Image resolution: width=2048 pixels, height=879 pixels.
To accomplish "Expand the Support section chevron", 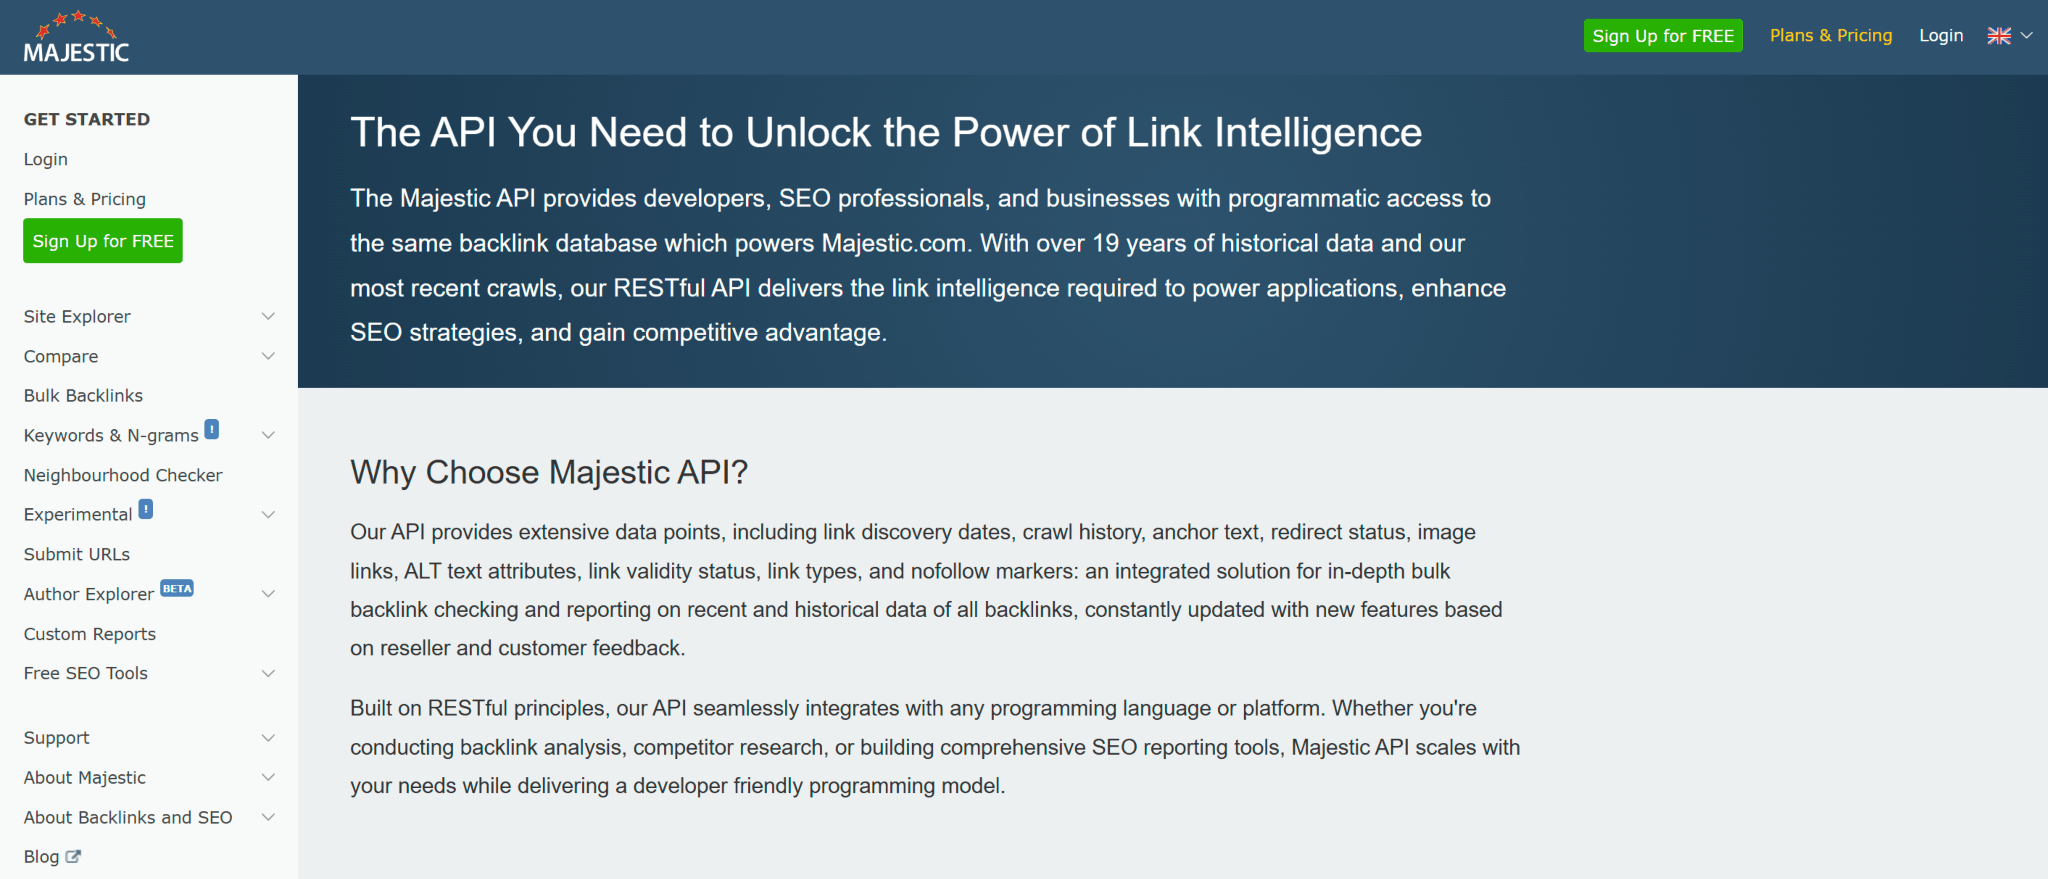I will tap(268, 738).
